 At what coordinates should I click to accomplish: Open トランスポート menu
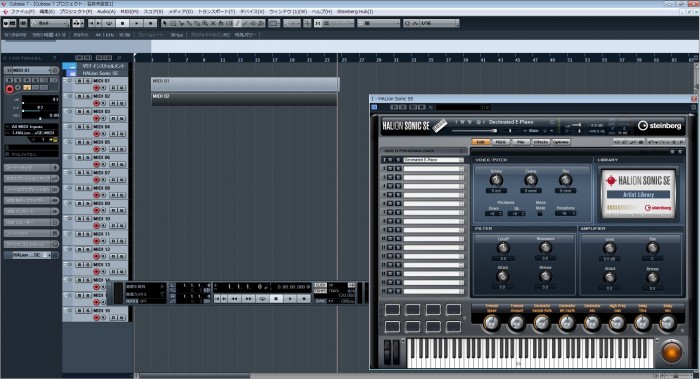coord(216,12)
